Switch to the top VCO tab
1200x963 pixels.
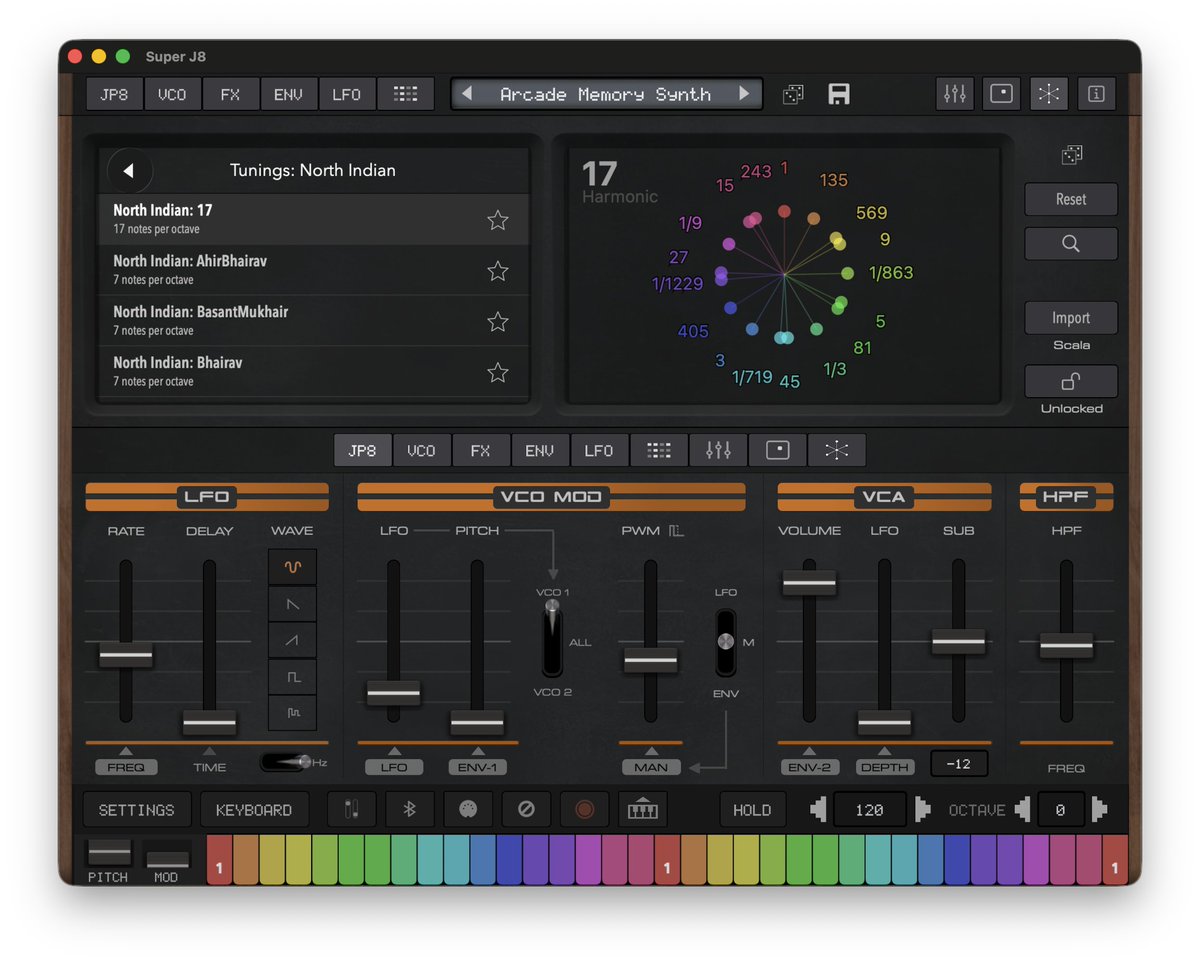[x=172, y=94]
